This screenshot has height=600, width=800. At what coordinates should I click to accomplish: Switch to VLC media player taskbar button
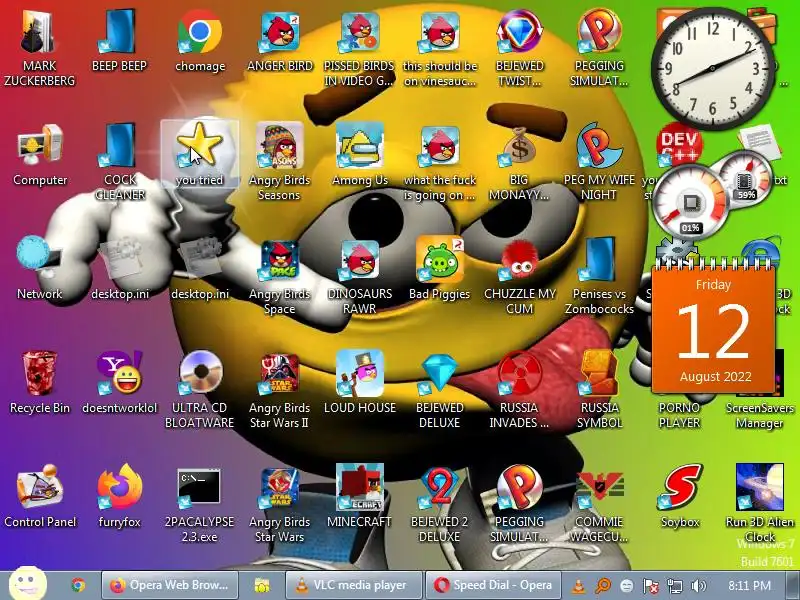coord(354,585)
